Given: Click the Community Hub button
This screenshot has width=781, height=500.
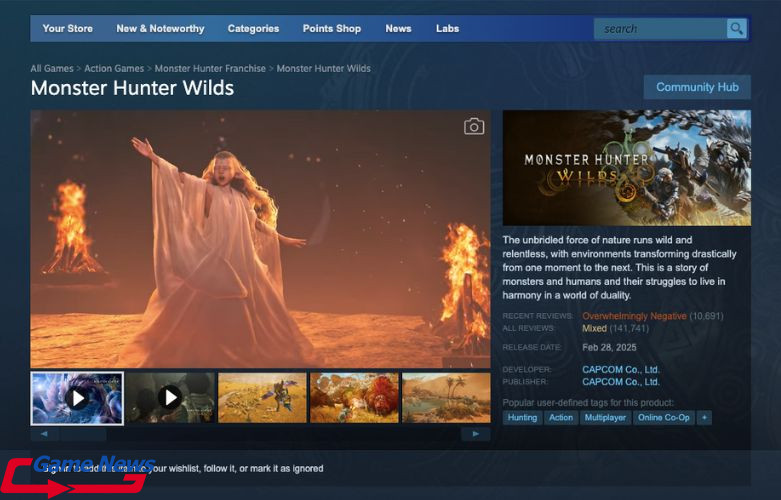Looking at the screenshot, I should pos(697,87).
